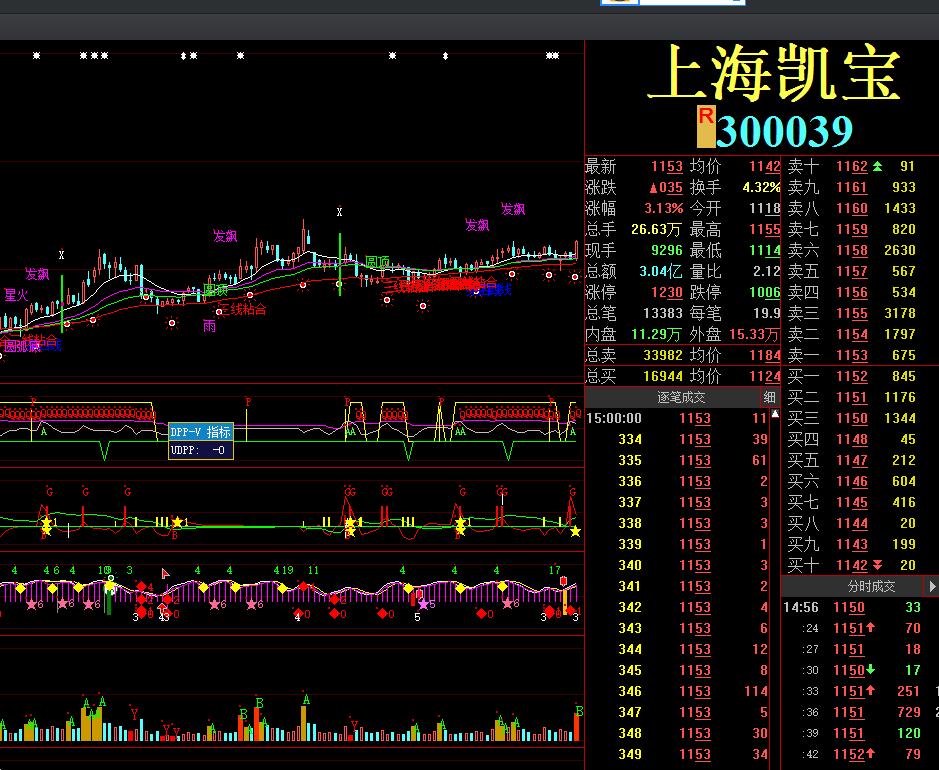
Task: Select the stock code 300039
Action: click(x=784, y=131)
